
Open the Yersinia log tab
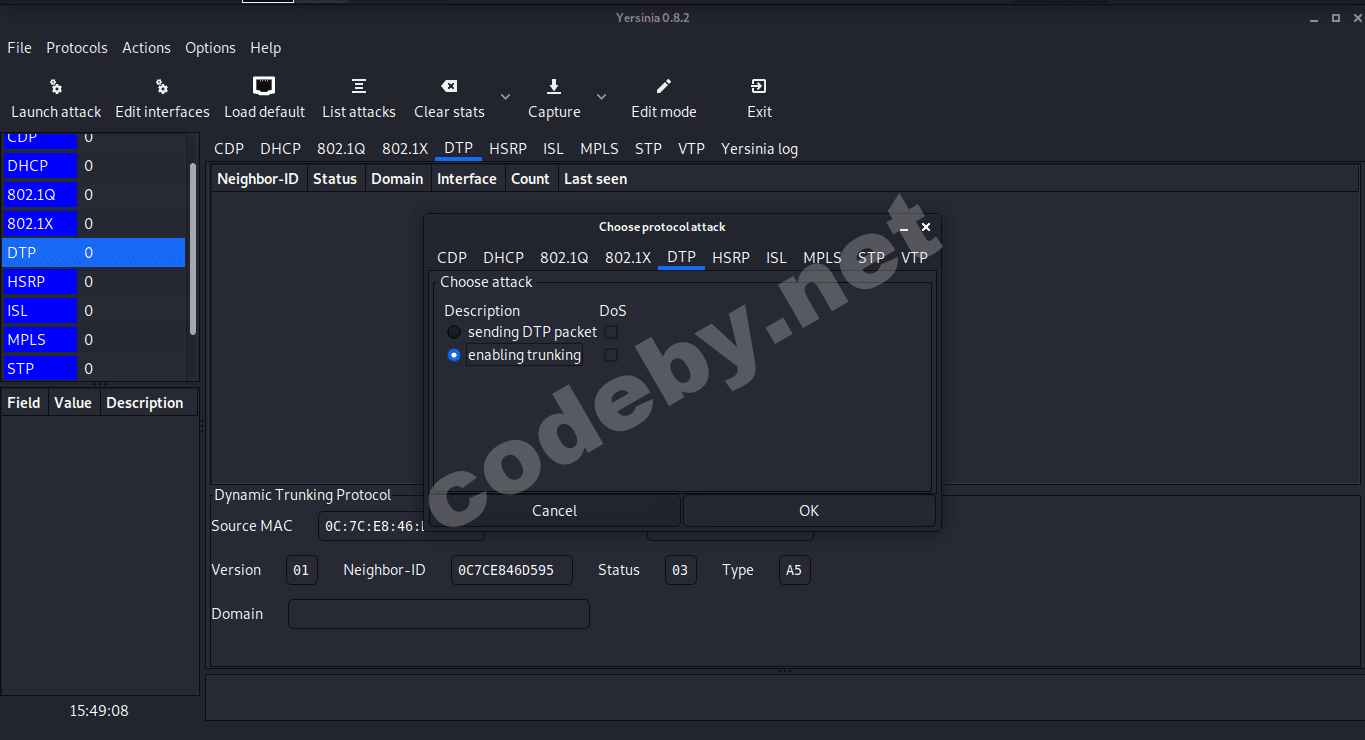[759, 149]
